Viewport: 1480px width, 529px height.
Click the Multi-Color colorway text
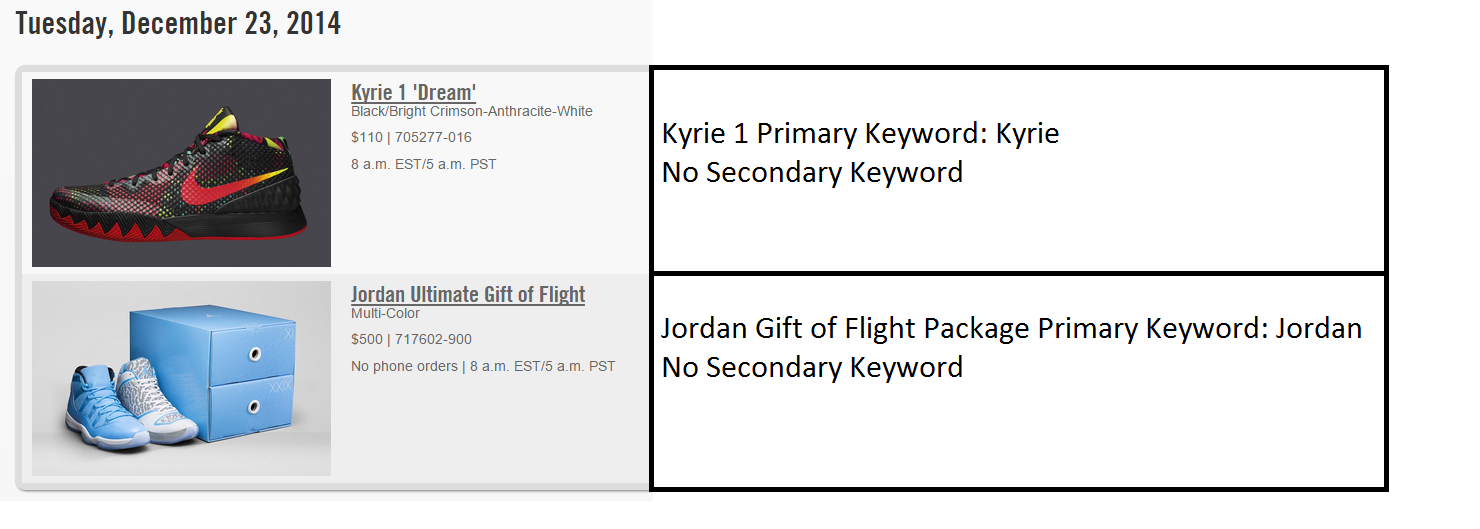(385, 313)
